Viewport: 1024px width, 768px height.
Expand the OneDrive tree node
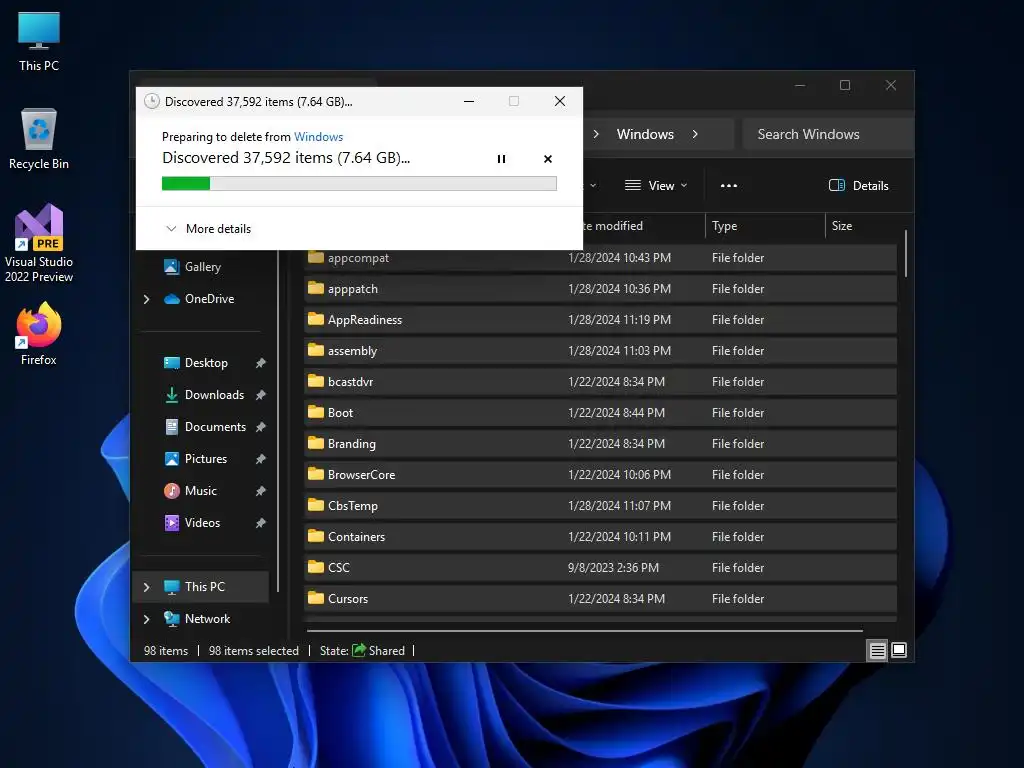[146, 298]
